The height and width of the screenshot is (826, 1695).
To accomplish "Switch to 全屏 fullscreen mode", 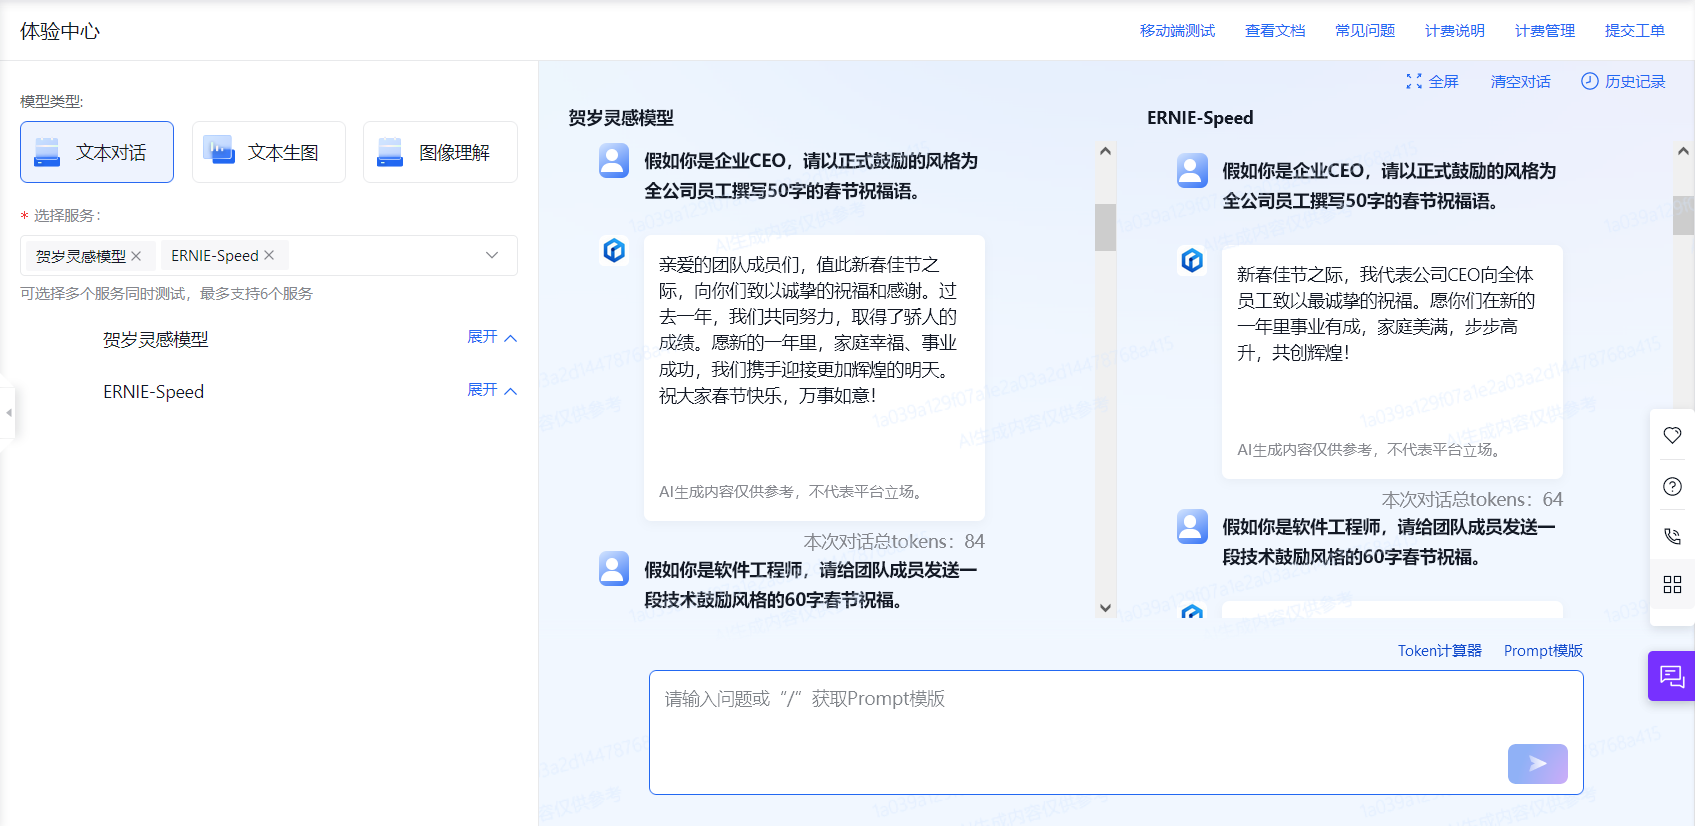I will tap(1432, 82).
